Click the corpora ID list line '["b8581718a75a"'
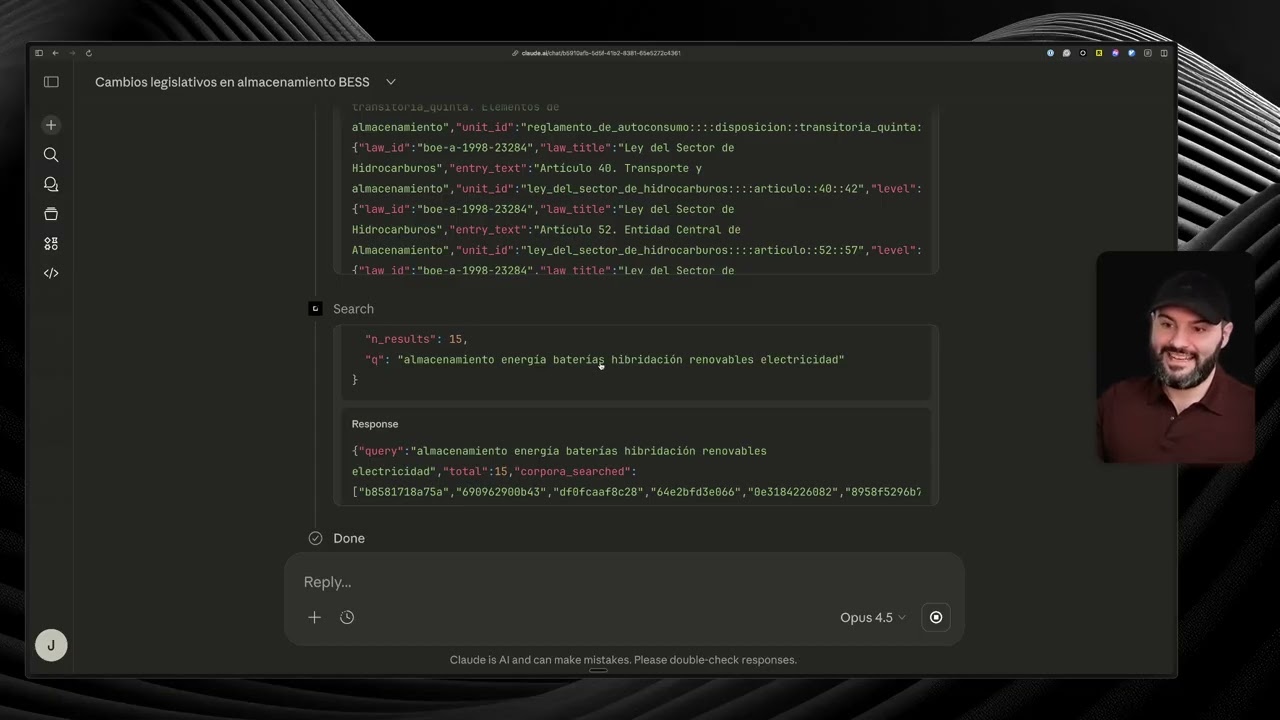1280x720 pixels. point(636,492)
